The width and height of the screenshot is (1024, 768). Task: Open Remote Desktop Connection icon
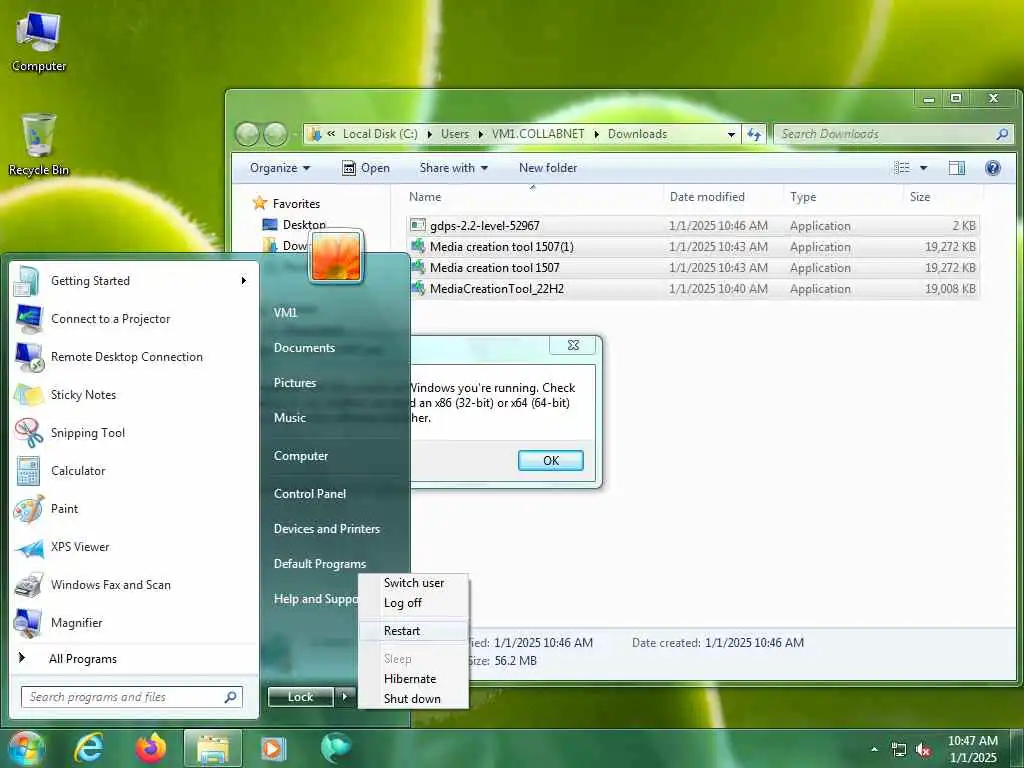pos(29,357)
